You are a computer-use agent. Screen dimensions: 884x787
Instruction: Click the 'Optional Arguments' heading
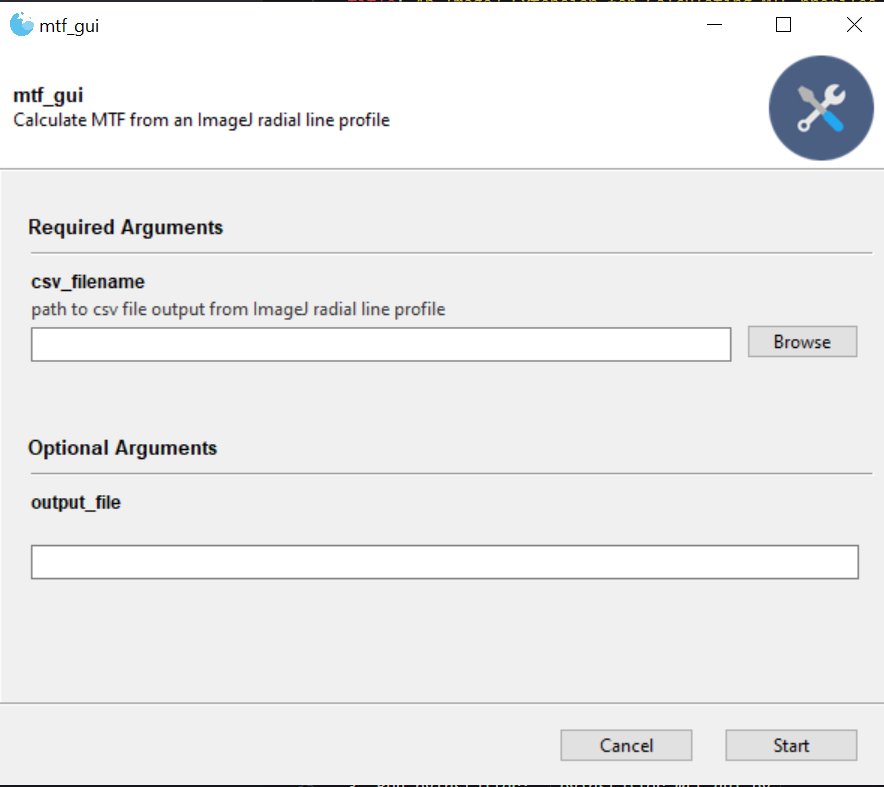tap(122, 448)
